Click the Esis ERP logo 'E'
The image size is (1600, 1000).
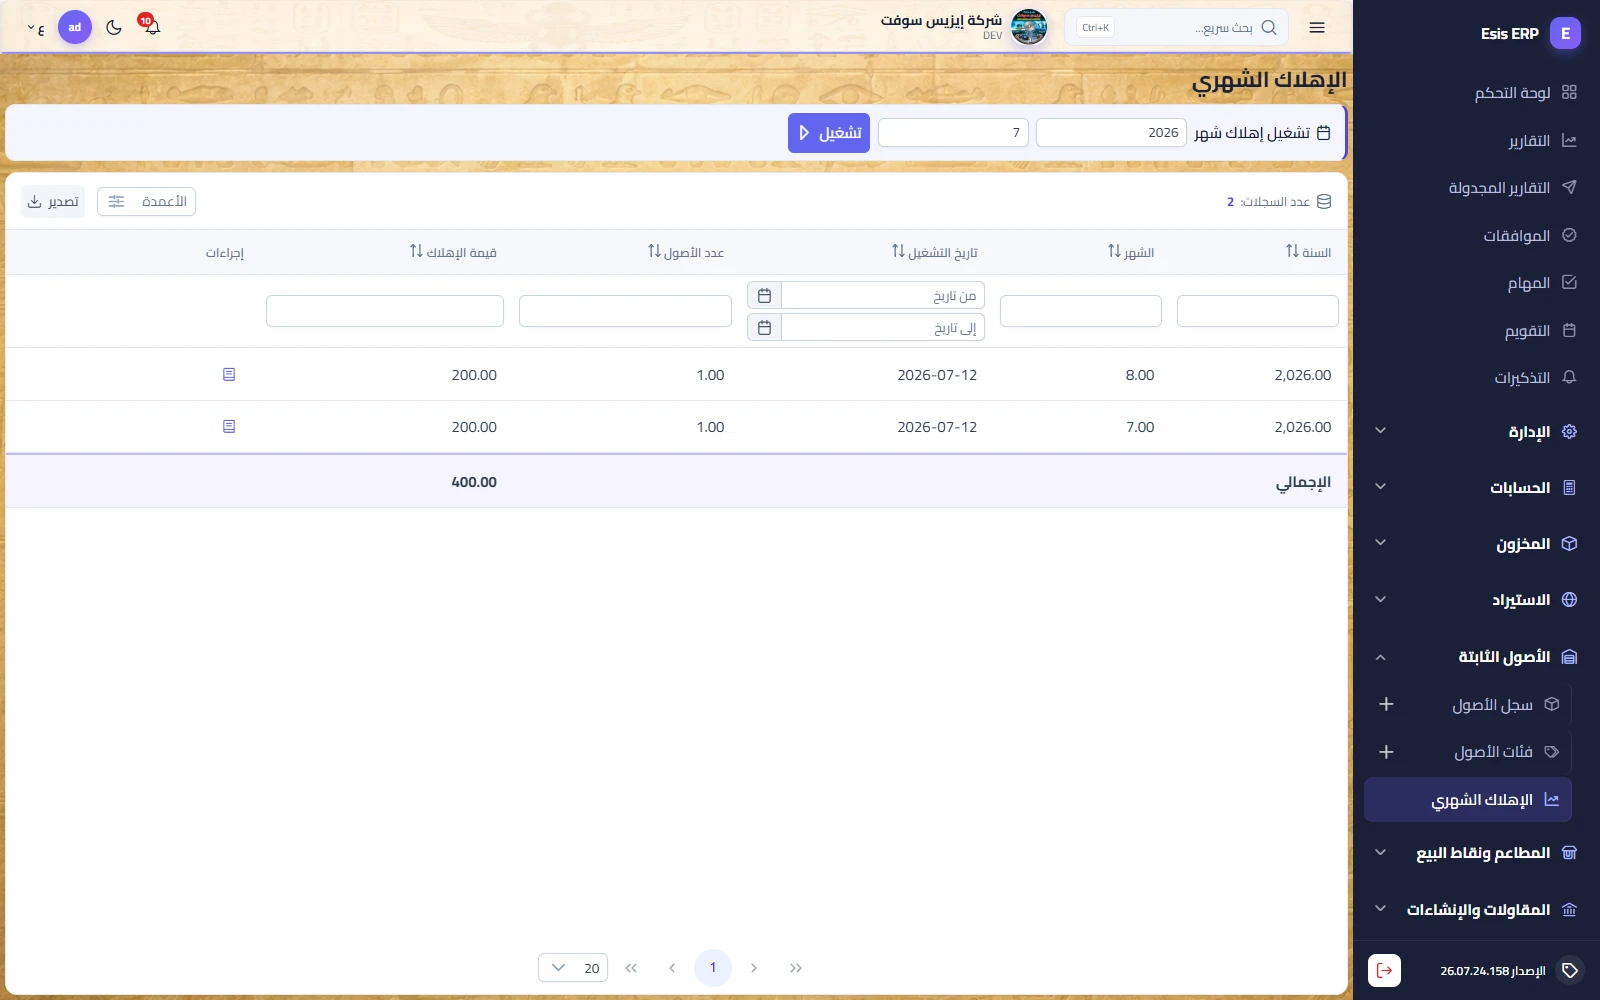point(1565,33)
